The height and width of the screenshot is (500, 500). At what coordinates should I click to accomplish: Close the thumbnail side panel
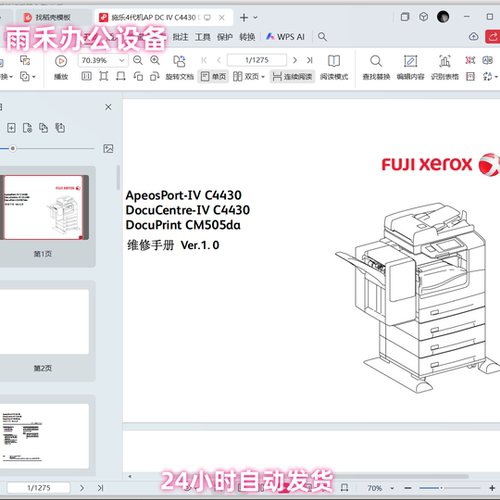(108, 107)
